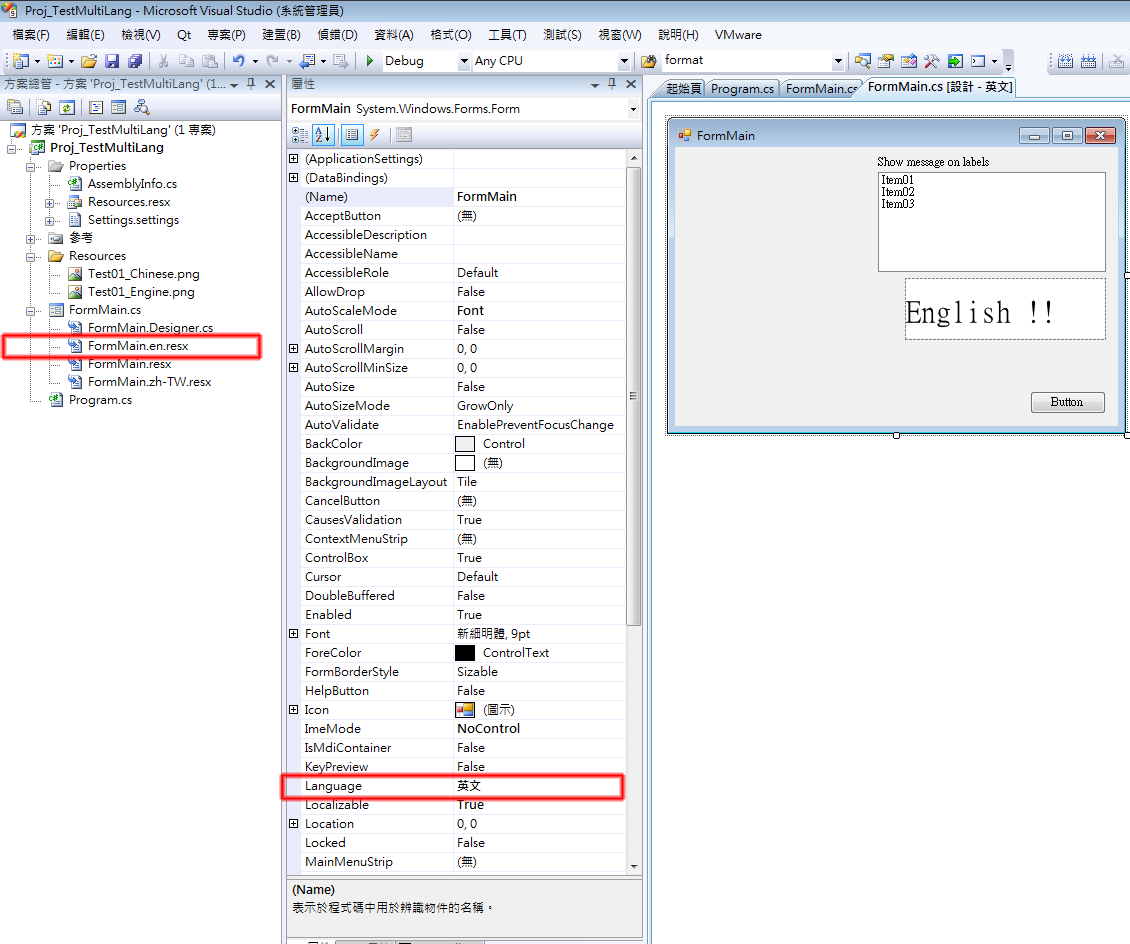Expand the (ApplicationSettings) property
The width and height of the screenshot is (1130, 944).
(x=293, y=159)
